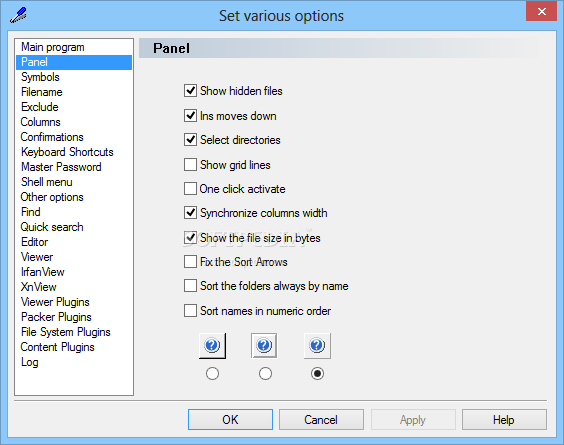Enable Show grid lines
This screenshot has width=564, height=445.
point(190,165)
